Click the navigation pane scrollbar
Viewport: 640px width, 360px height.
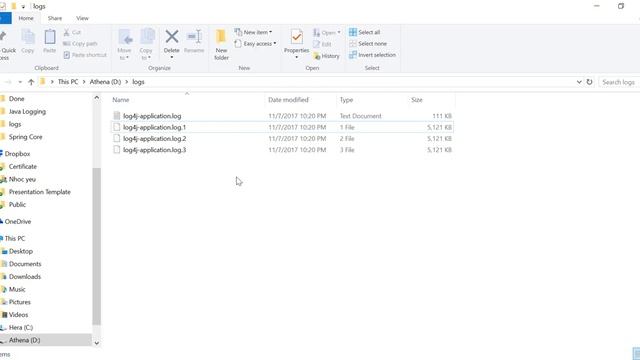tap(96, 246)
